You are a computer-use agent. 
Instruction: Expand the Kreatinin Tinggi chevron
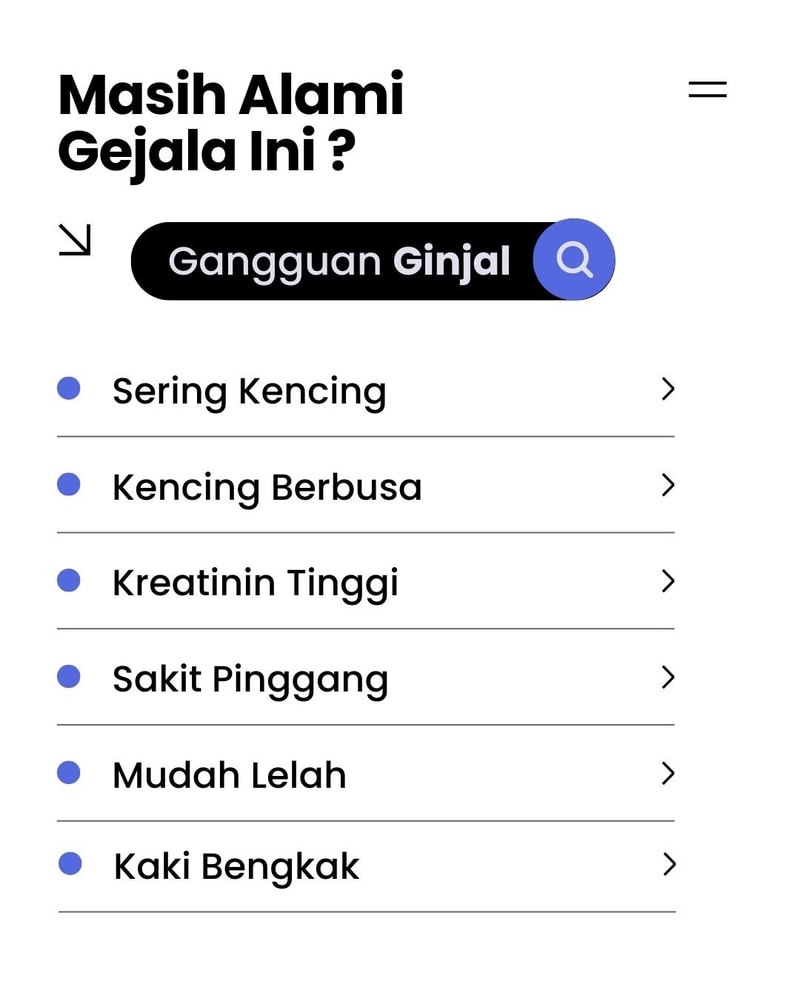point(668,581)
